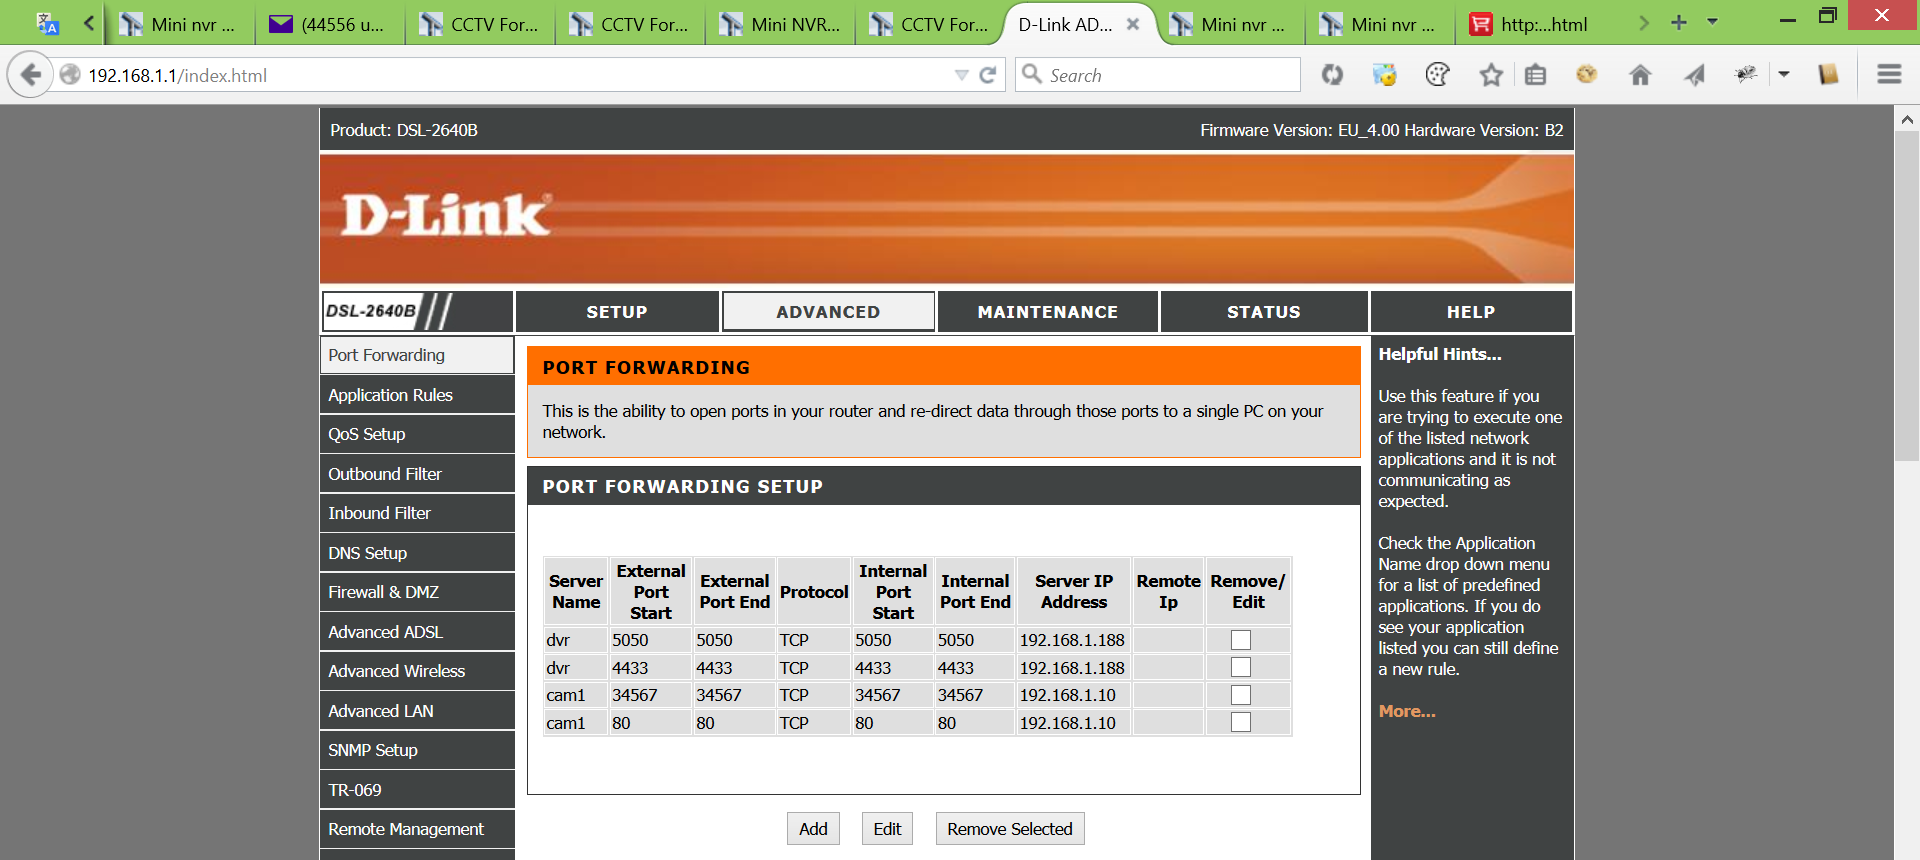Image resolution: width=1920 pixels, height=860 pixels.
Task: Switch to the (44556 u... mail tab
Action: pyautogui.click(x=329, y=25)
